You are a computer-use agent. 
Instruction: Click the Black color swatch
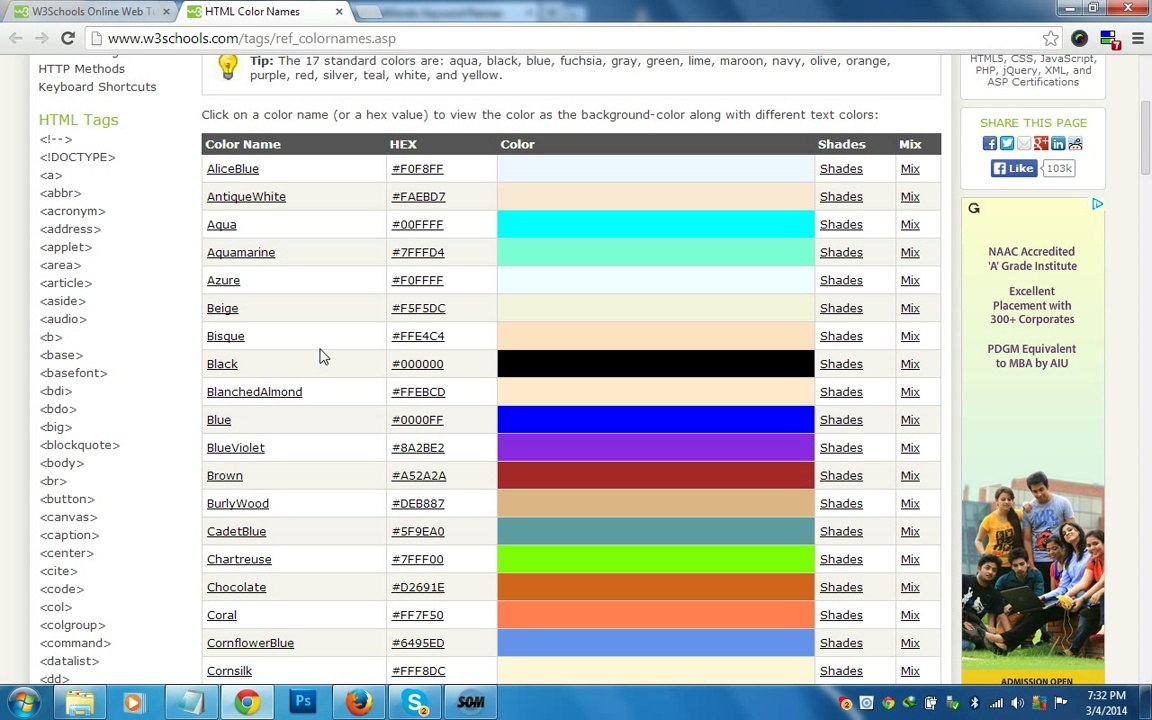(x=655, y=364)
